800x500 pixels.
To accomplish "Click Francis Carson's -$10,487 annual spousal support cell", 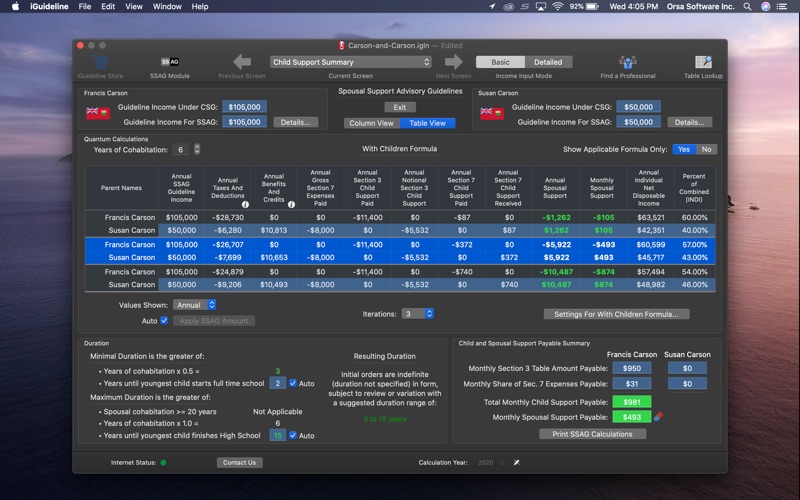I will 556,271.
